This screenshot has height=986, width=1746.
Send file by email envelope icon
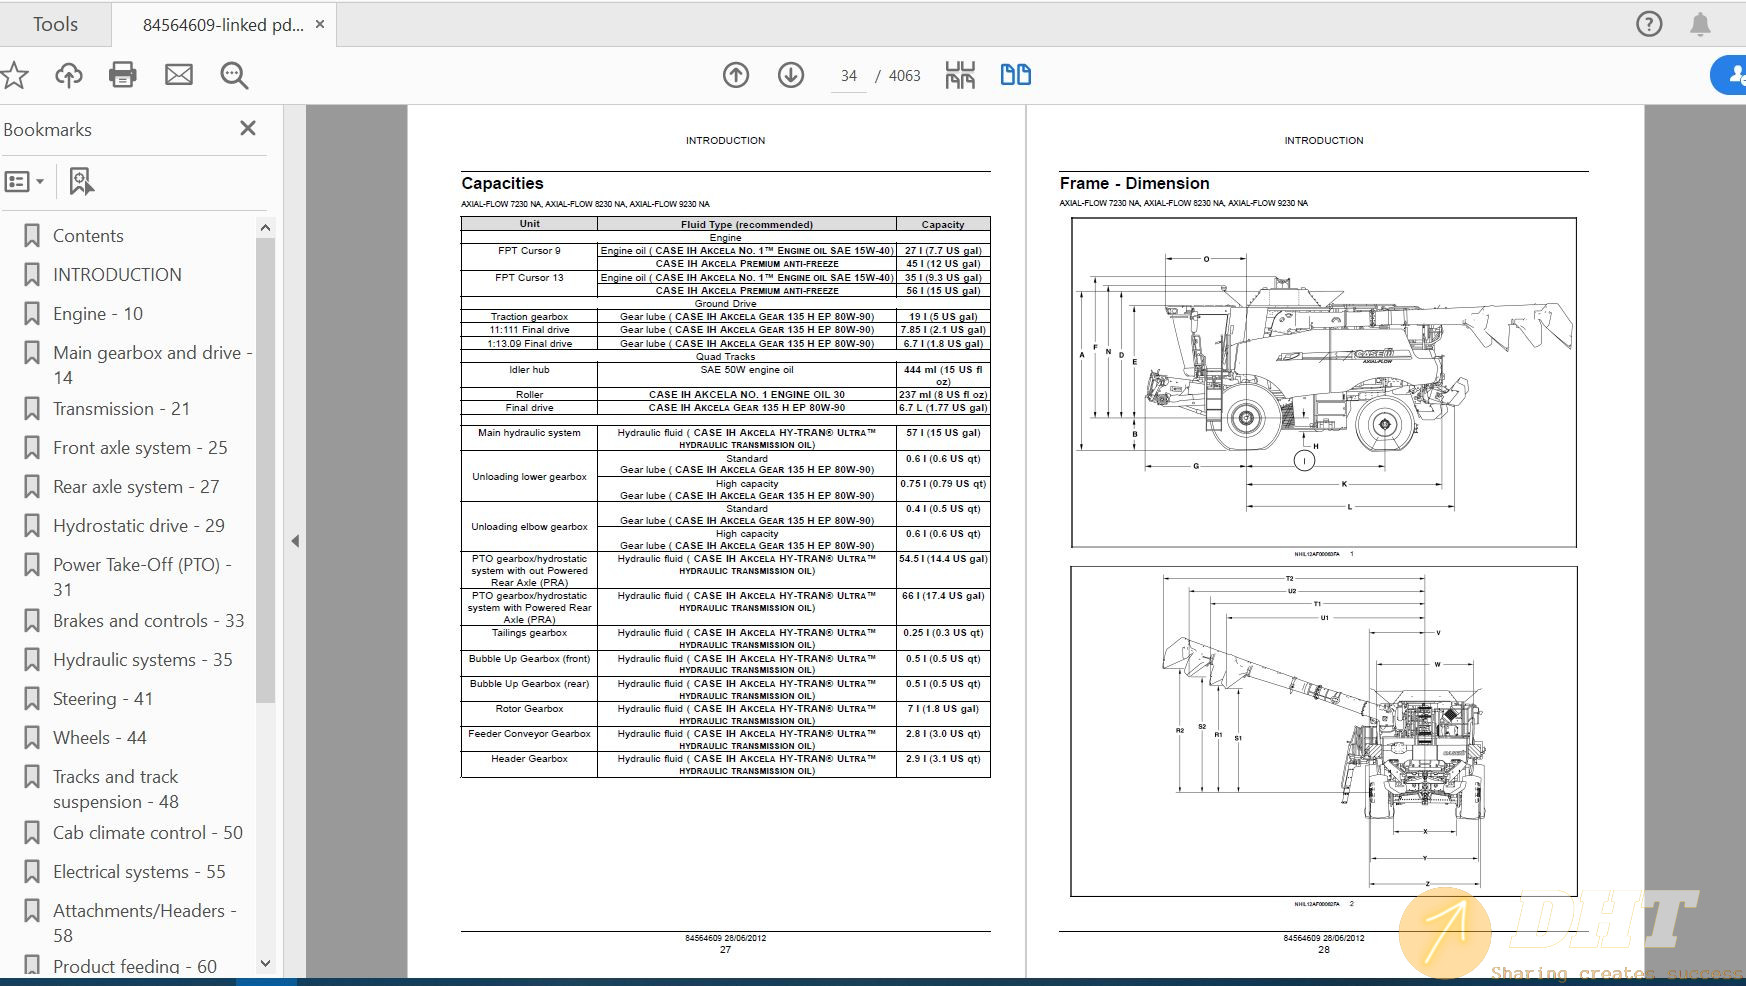click(x=179, y=75)
